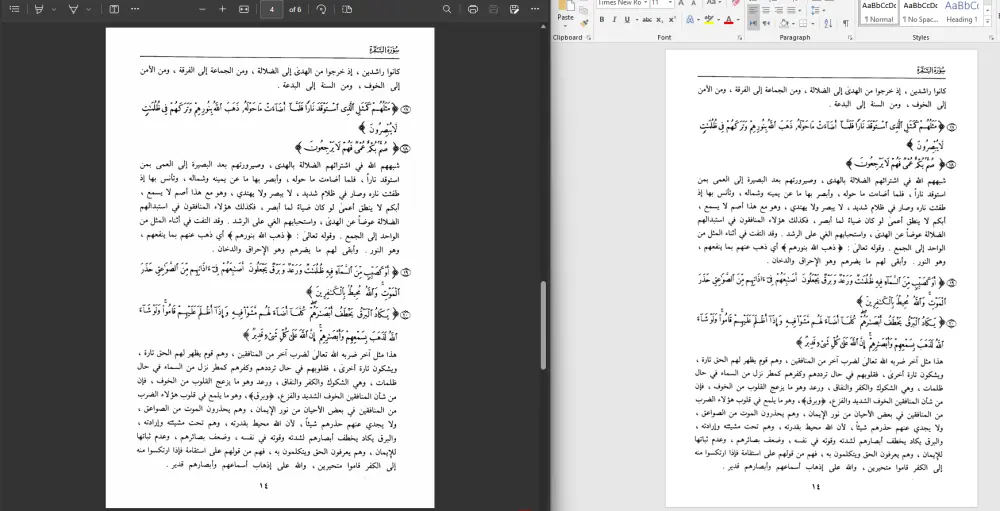This screenshot has height=511, width=1000.
Task: Toggle the read aloud/page view icon in PDF toolbar
Action: pyautogui.click(x=114, y=10)
